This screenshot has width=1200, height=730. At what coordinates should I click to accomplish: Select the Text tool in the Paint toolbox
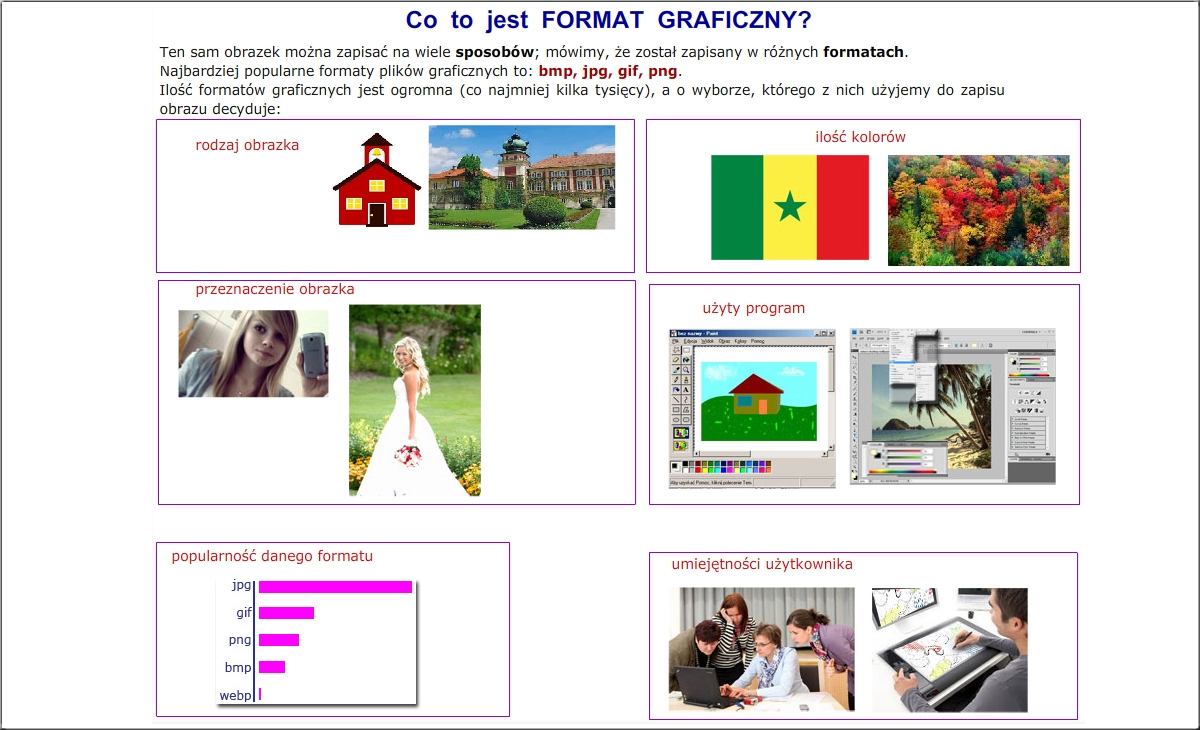[x=687, y=389]
